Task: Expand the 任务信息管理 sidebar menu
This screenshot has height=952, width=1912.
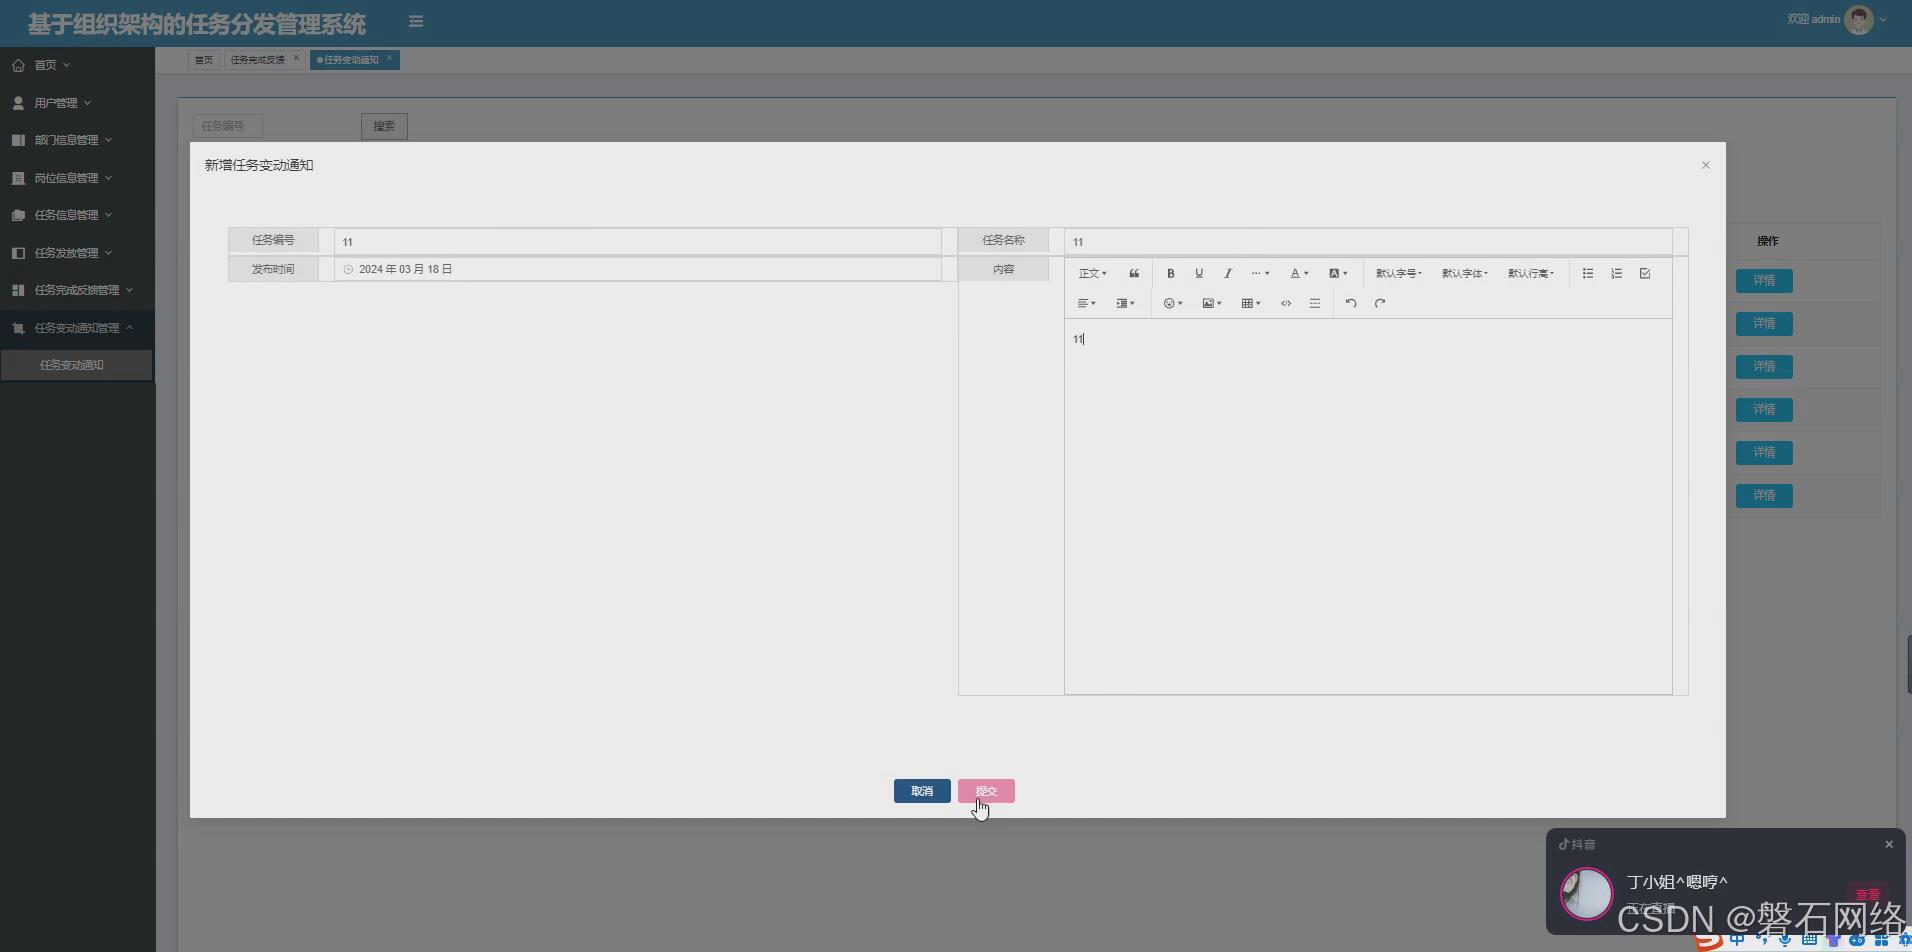Action: coord(77,215)
